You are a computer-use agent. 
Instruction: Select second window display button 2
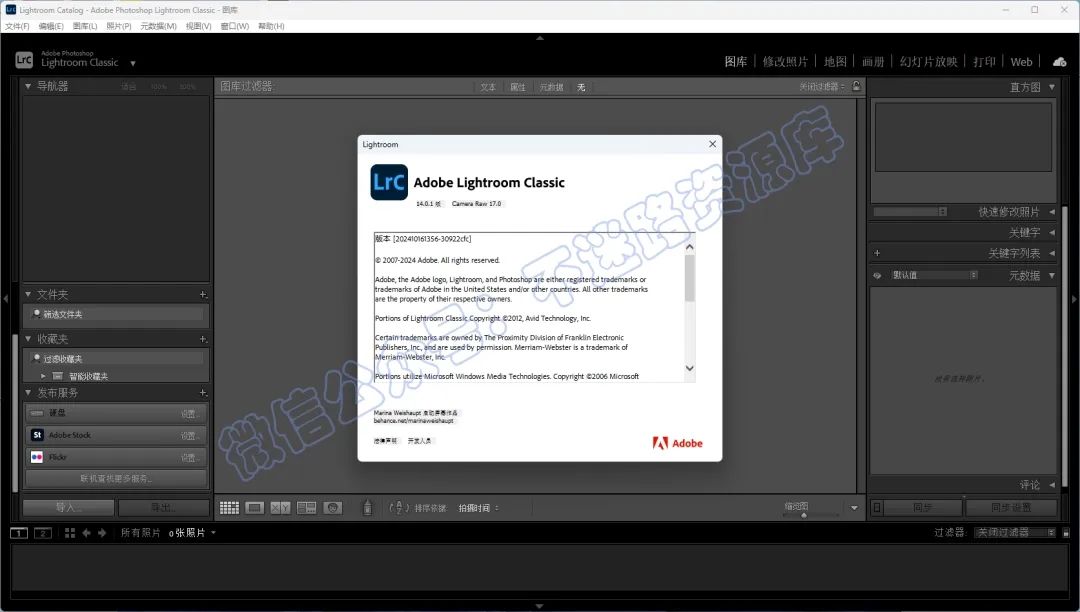tap(43, 533)
